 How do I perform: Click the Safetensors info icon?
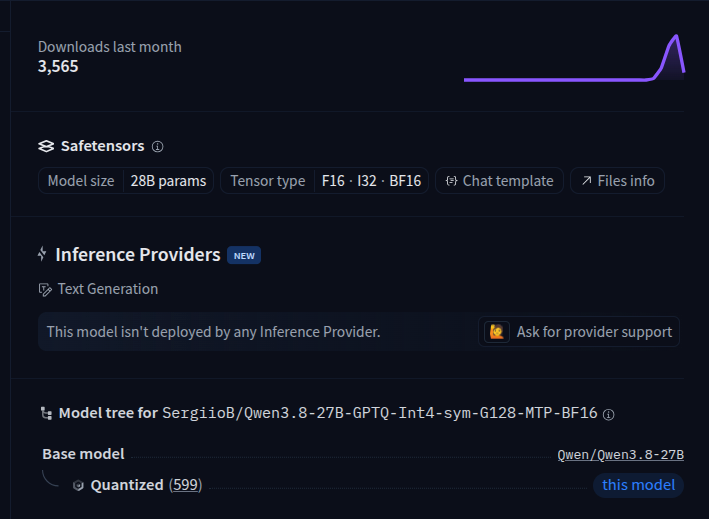coord(157,146)
